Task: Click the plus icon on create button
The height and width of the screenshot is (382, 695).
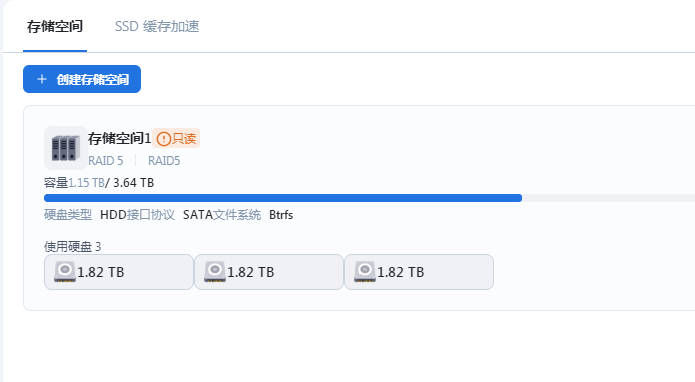Action: pos(42,79)
